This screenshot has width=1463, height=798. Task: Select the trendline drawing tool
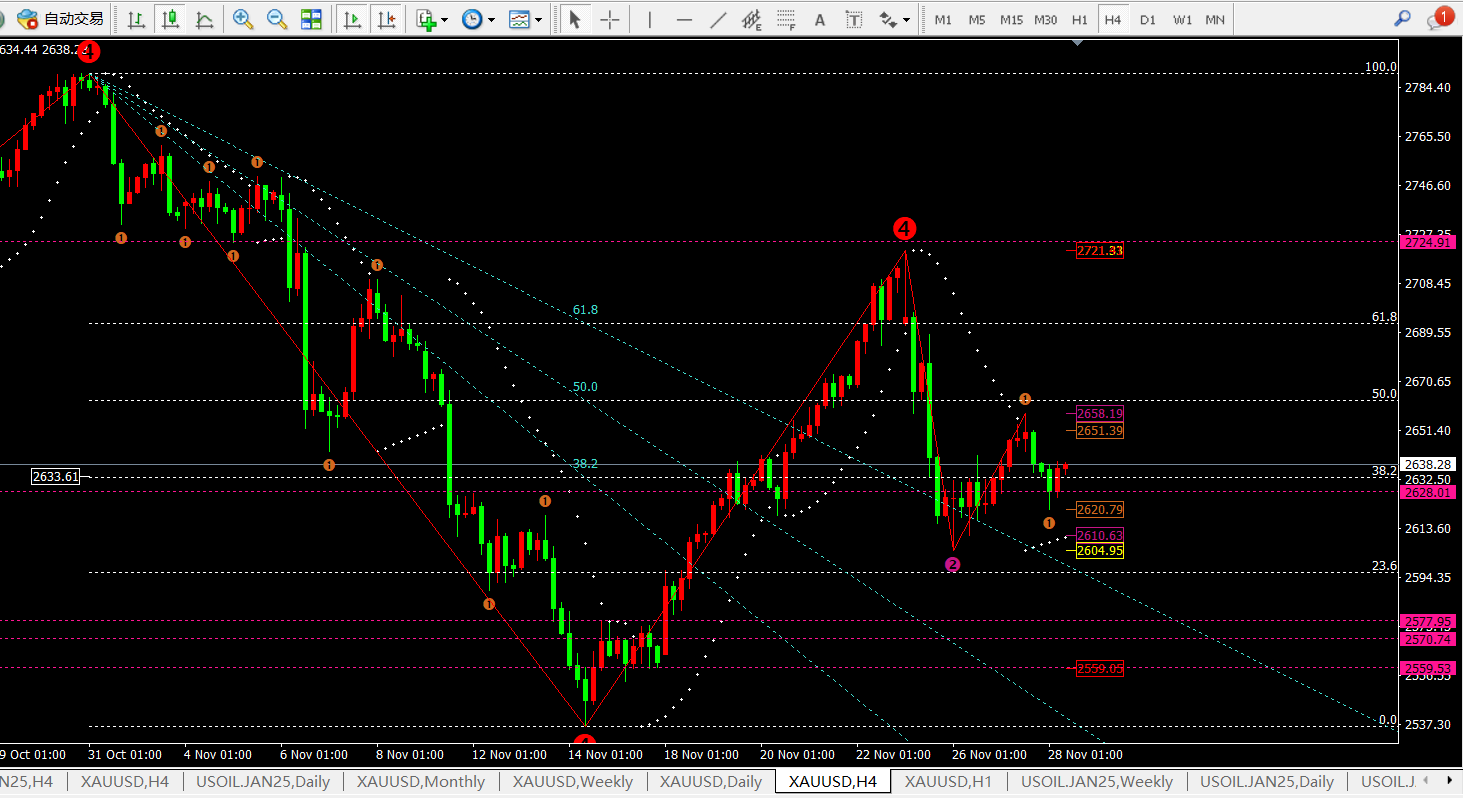click(x=718, y=19)
